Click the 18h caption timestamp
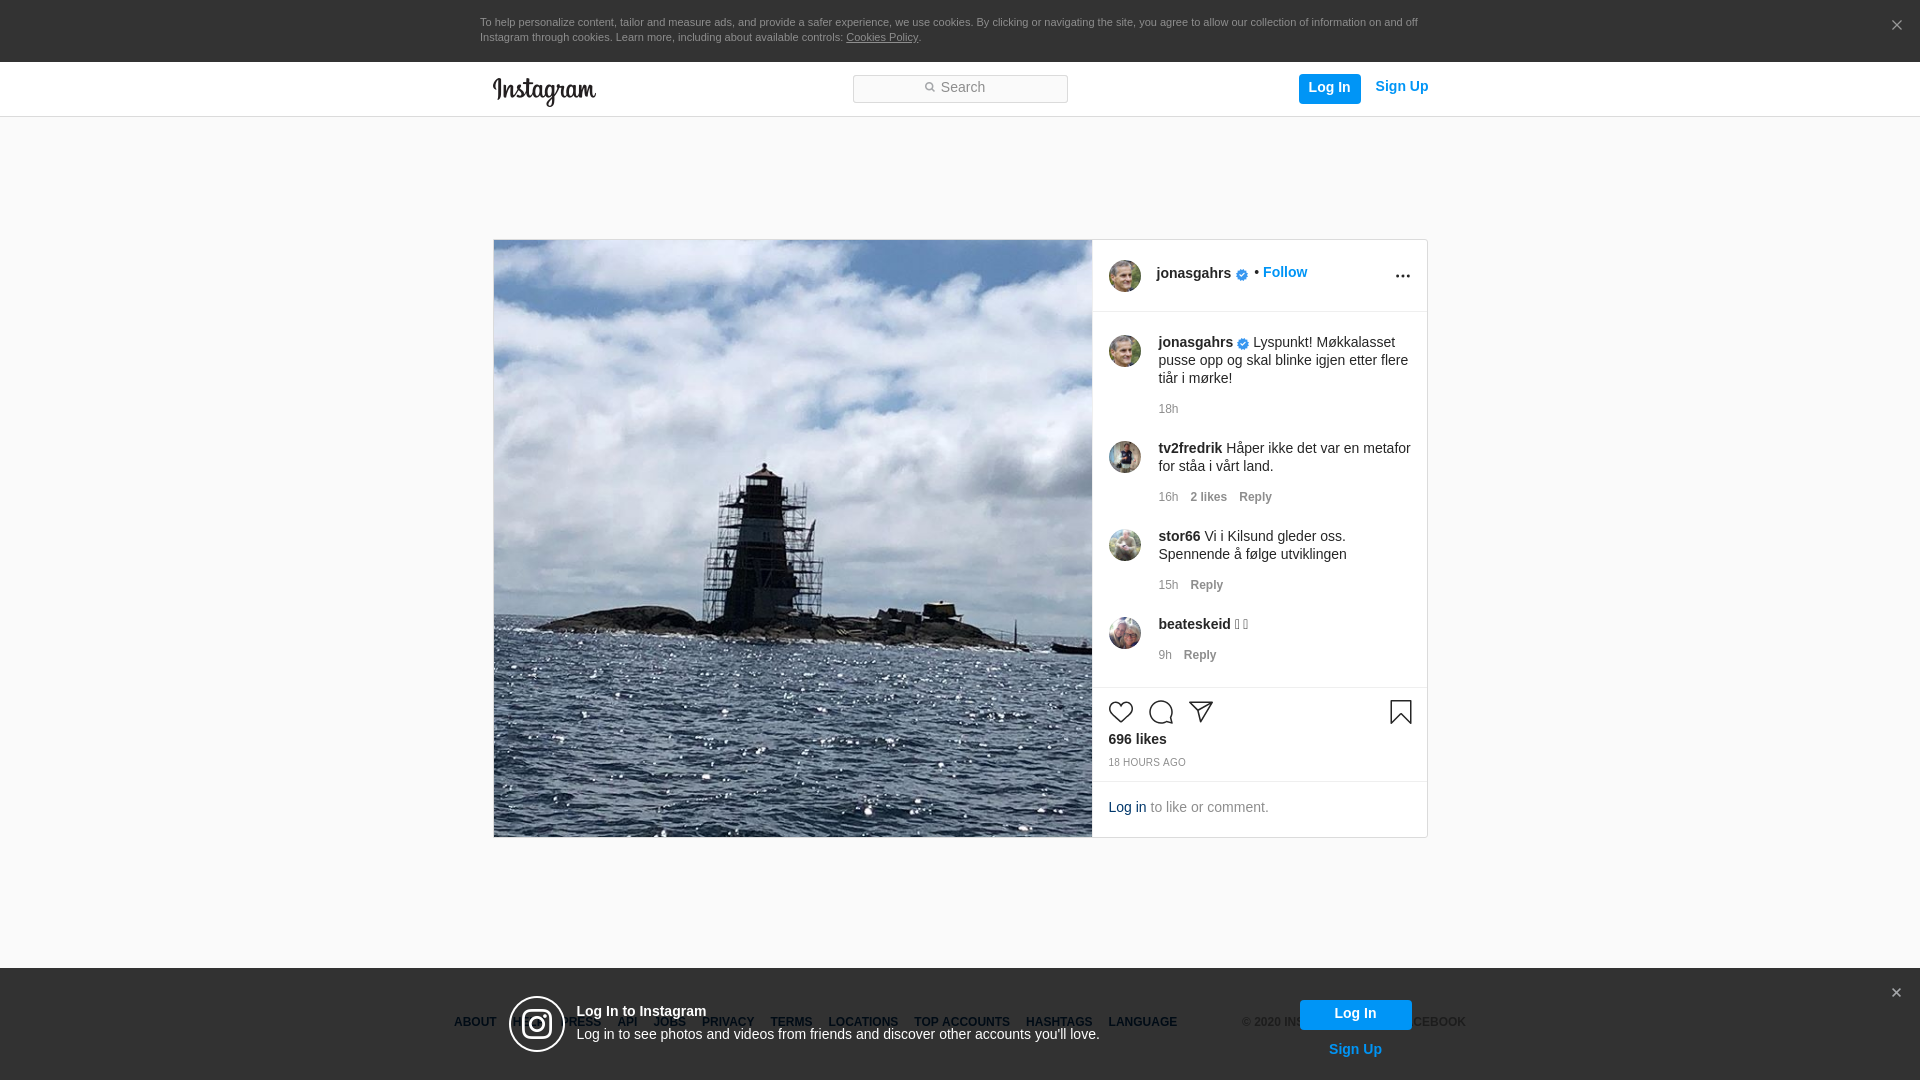 [x=1168, y=409]
